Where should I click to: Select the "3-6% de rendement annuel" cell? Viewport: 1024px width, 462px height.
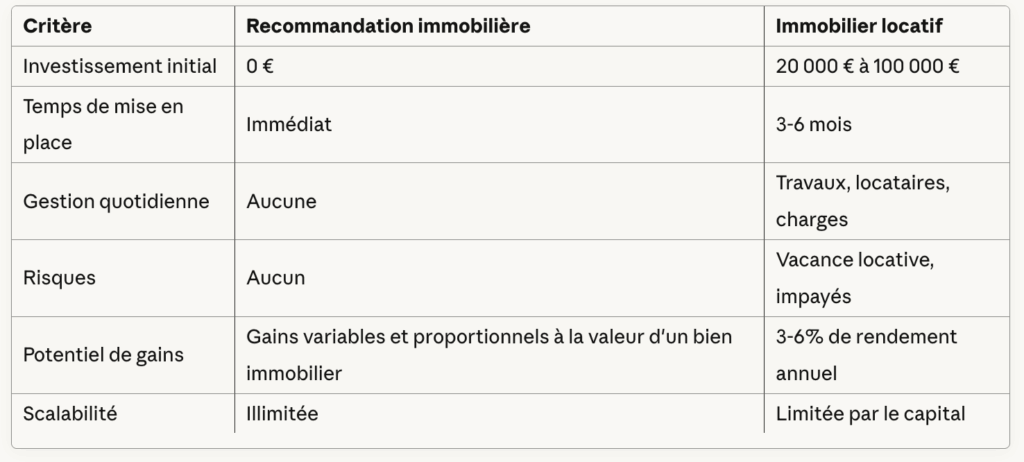[866, 355]
